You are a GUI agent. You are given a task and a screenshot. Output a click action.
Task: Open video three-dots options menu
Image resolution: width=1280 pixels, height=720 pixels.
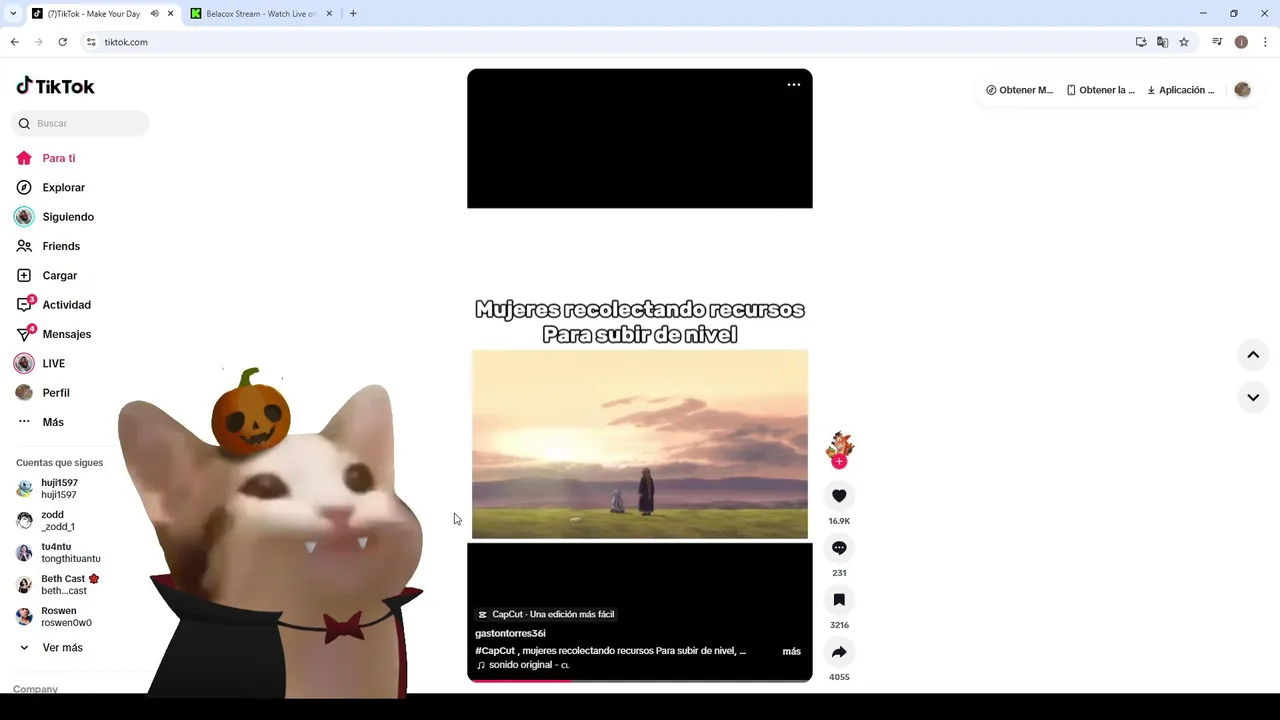click(794, 85)
